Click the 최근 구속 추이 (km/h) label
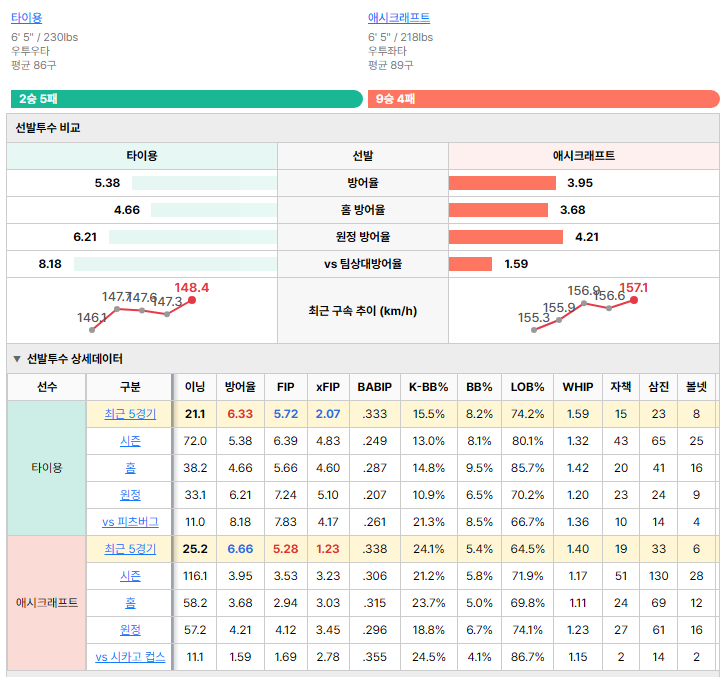This screenshot has width=726, height=677. (x=363, y=311)
